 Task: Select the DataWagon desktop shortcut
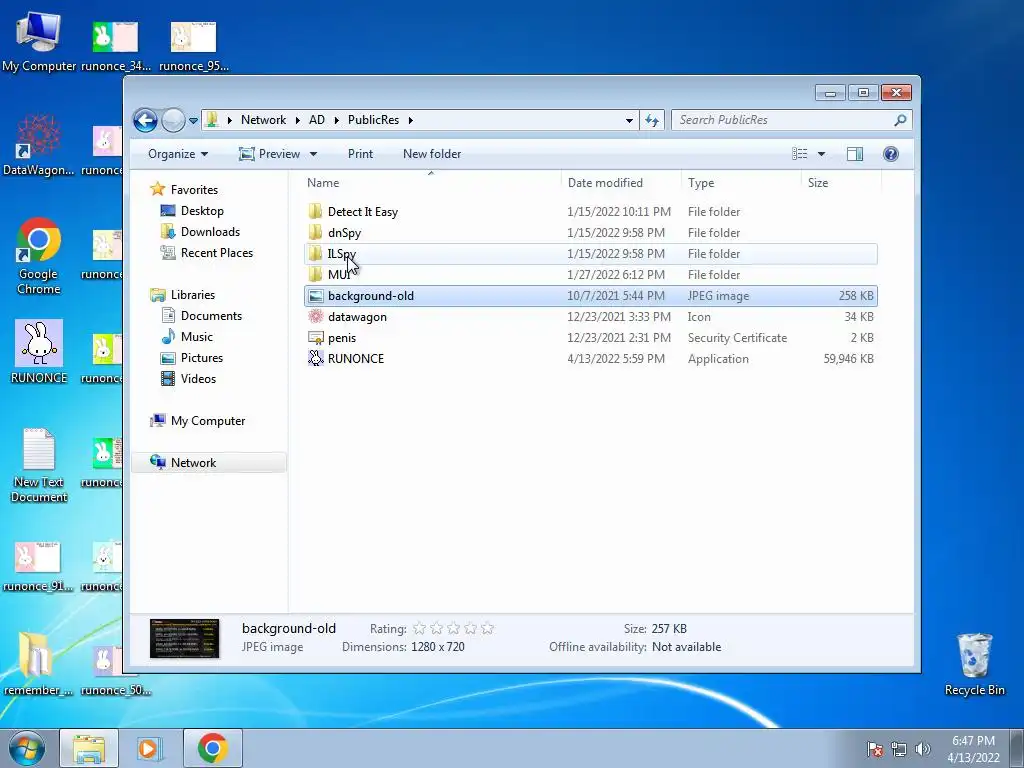(x=39, y=145)
